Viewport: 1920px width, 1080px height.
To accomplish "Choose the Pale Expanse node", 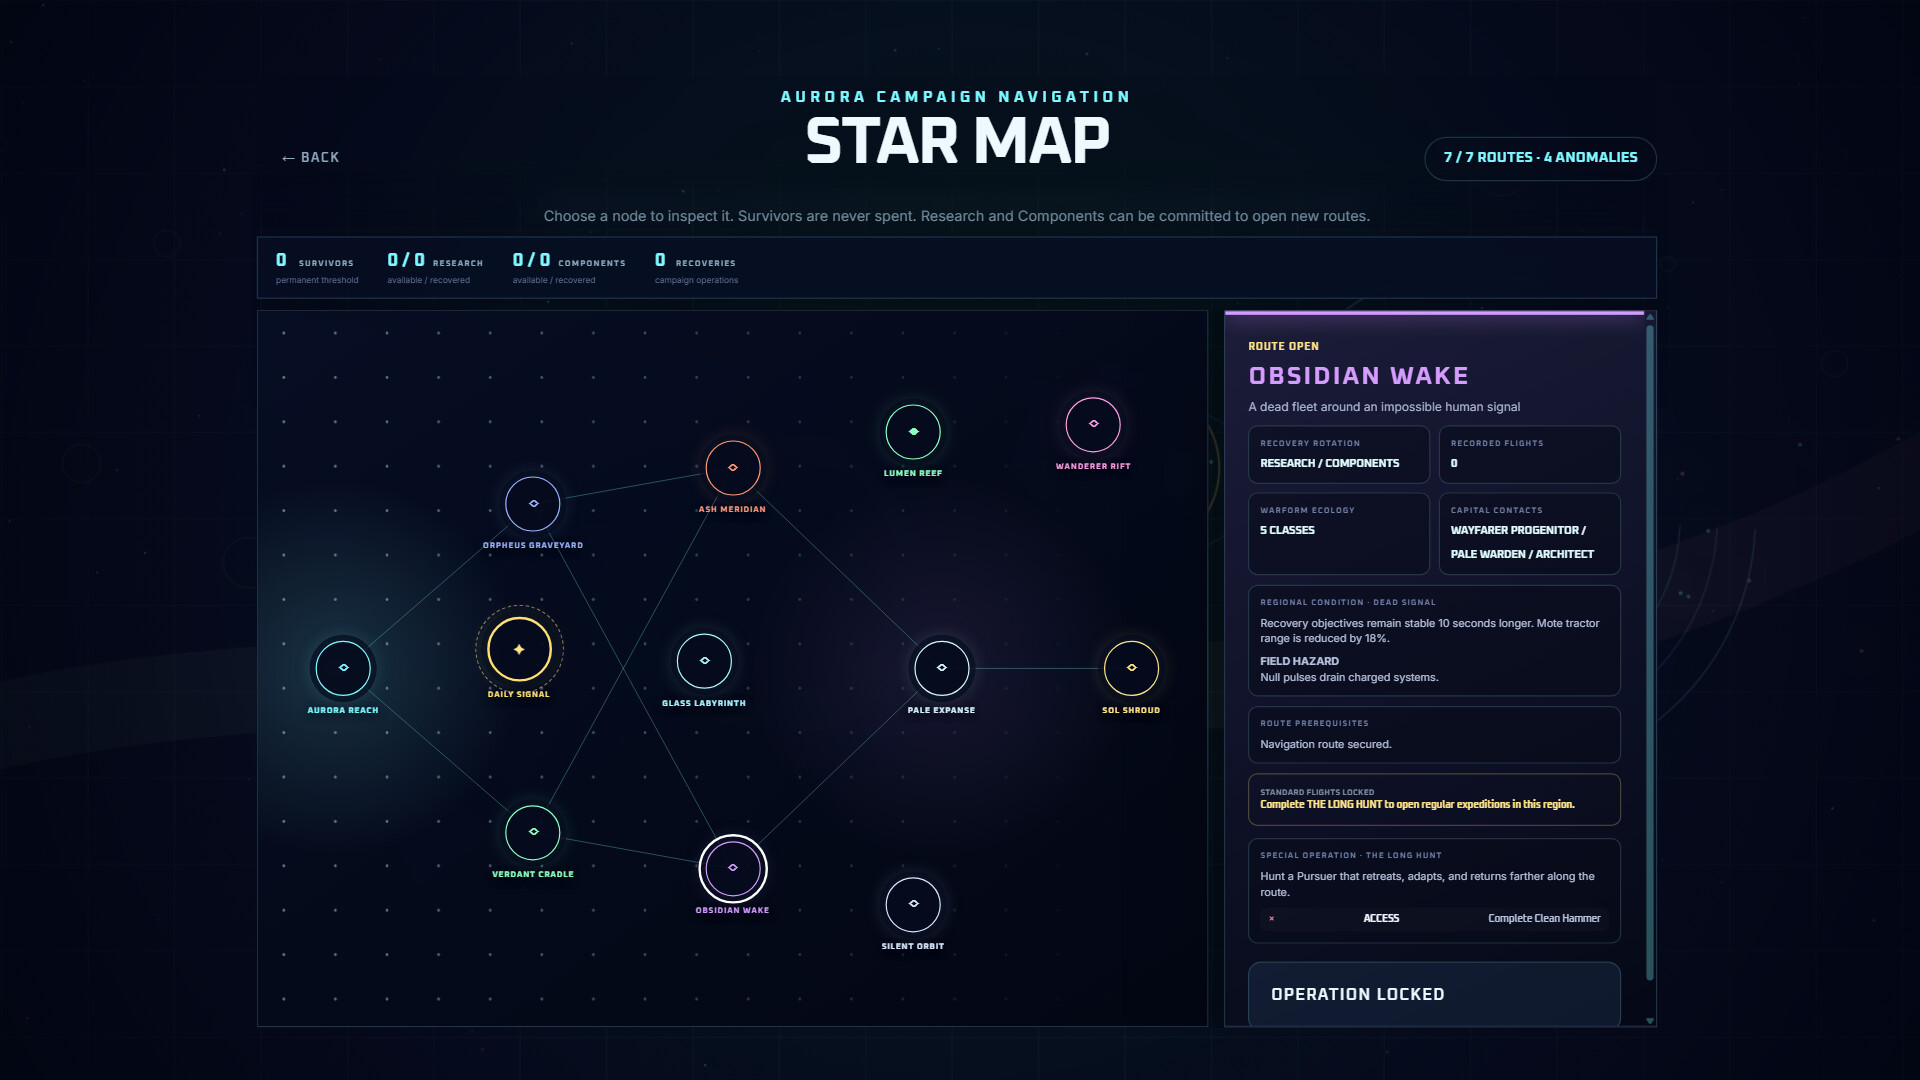I will click(941, 668).
